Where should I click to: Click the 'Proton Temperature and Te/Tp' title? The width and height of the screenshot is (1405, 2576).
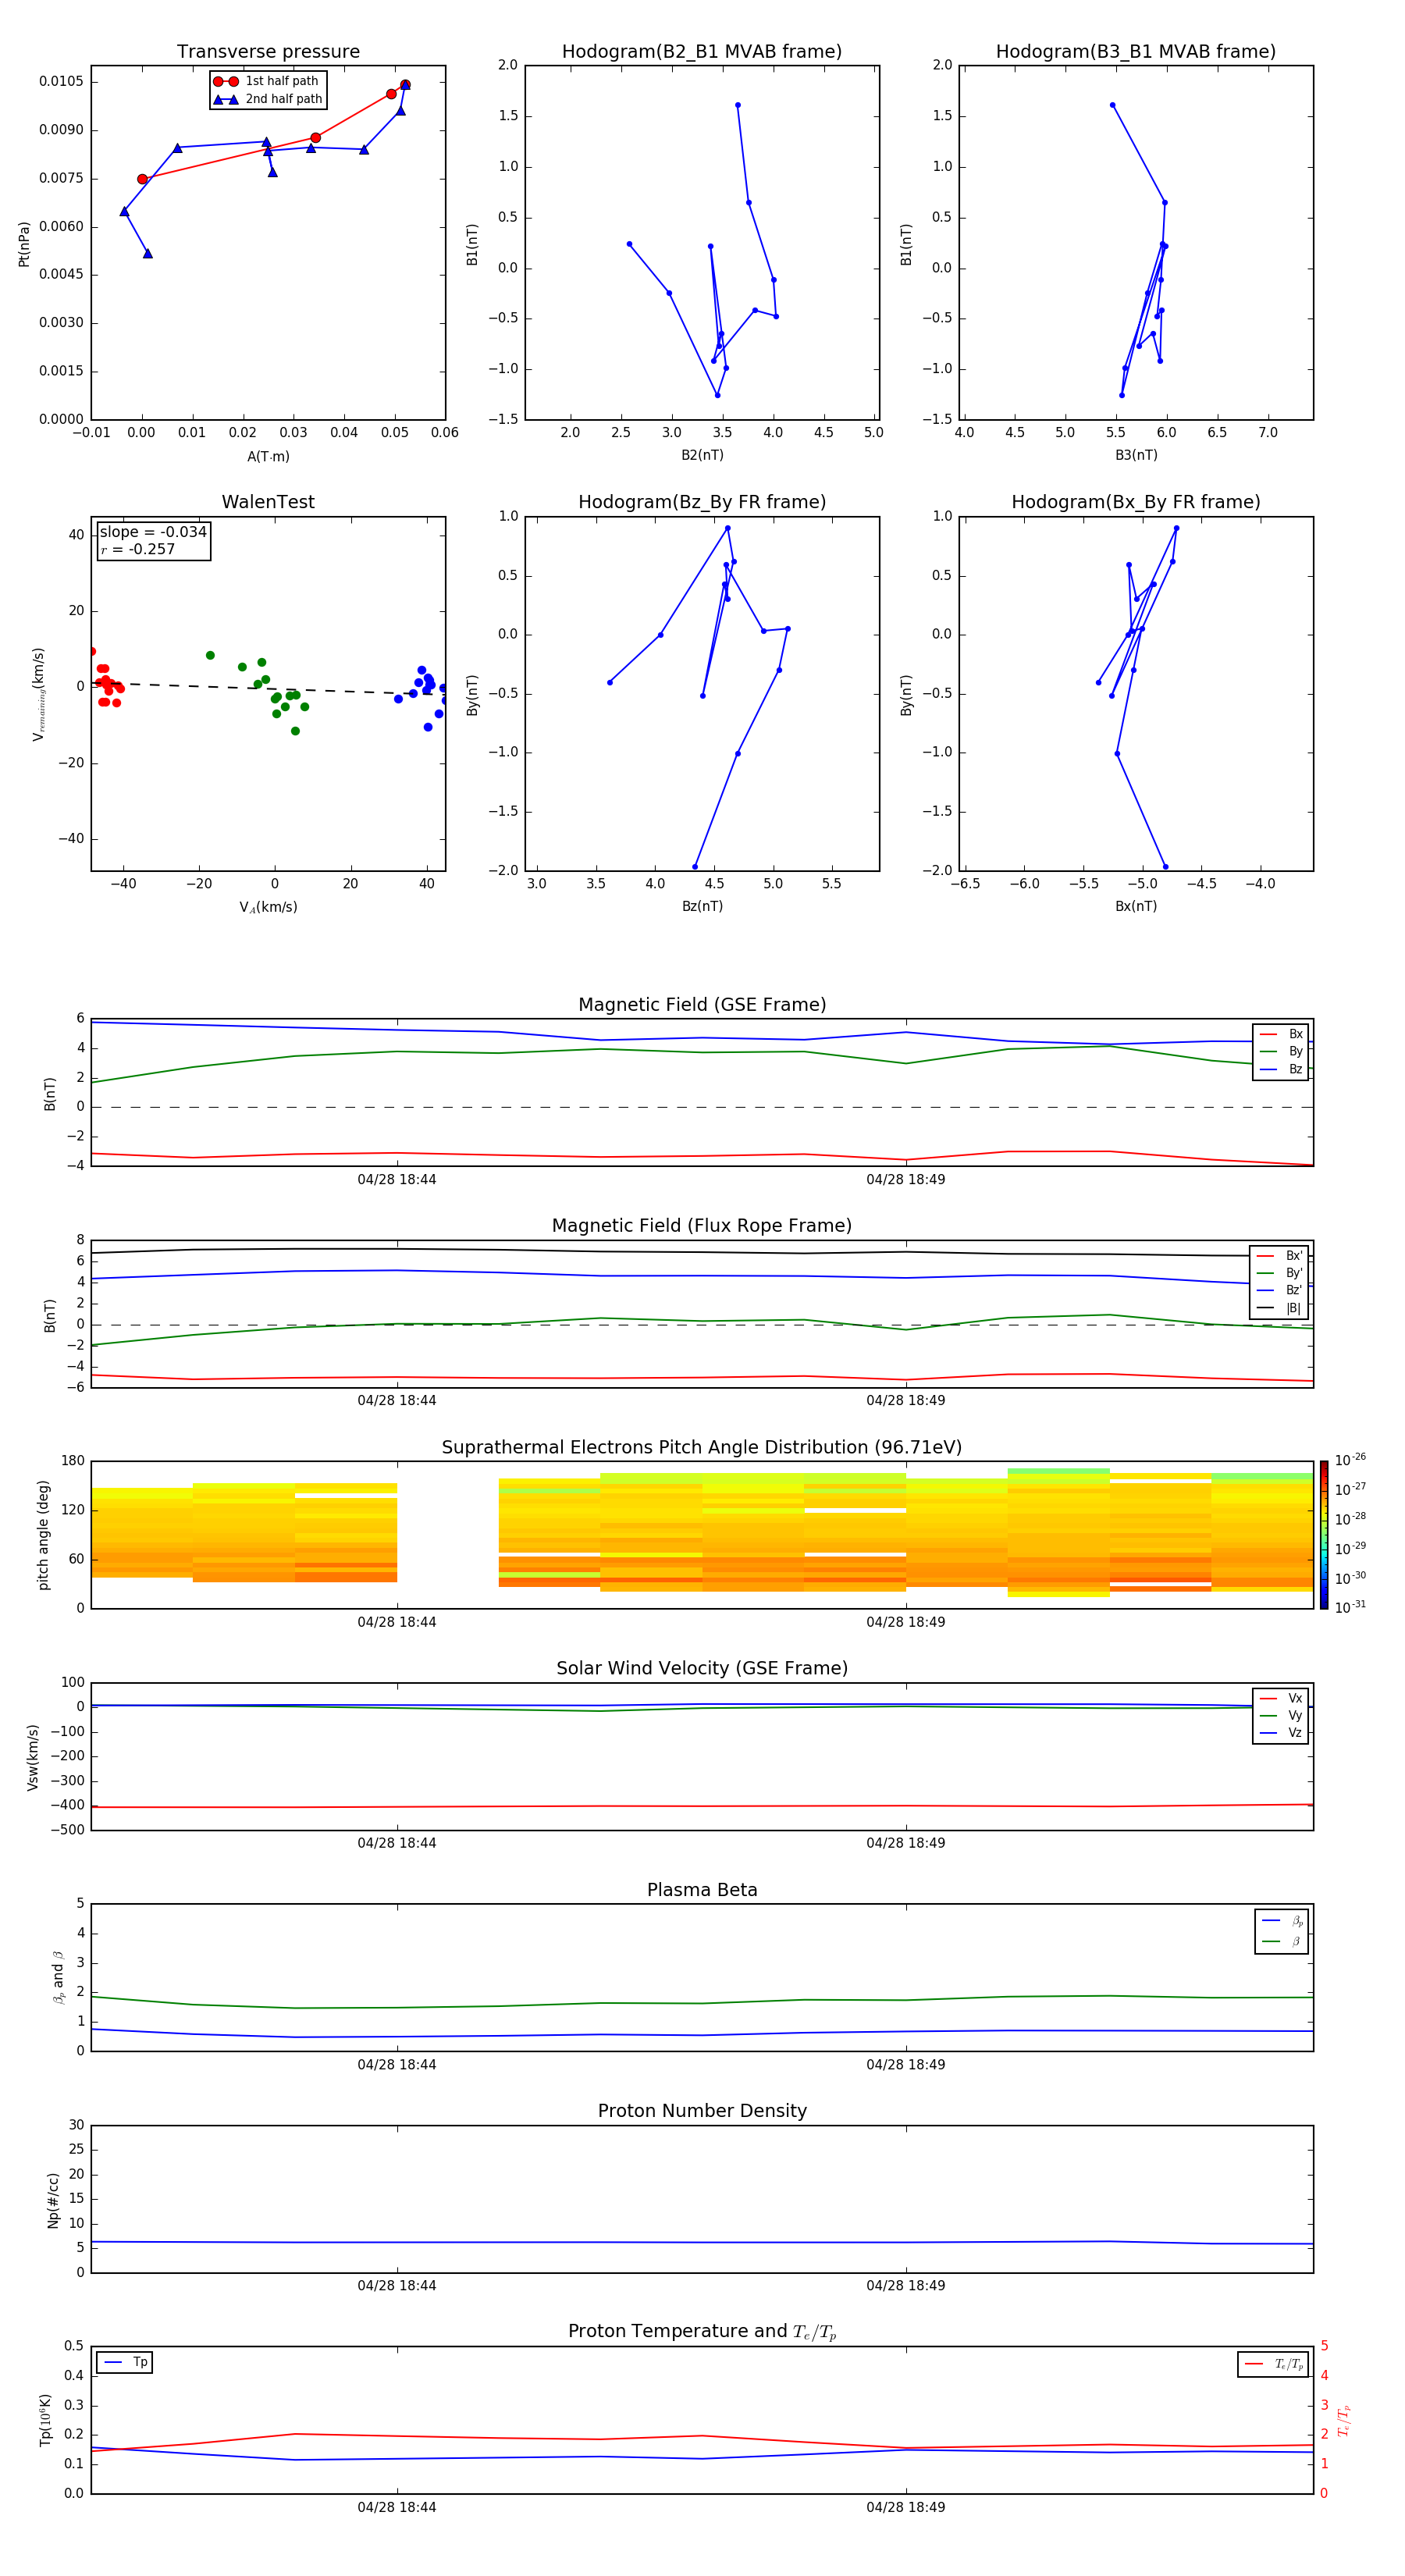pyautogui.click(x=702, y=2331)
